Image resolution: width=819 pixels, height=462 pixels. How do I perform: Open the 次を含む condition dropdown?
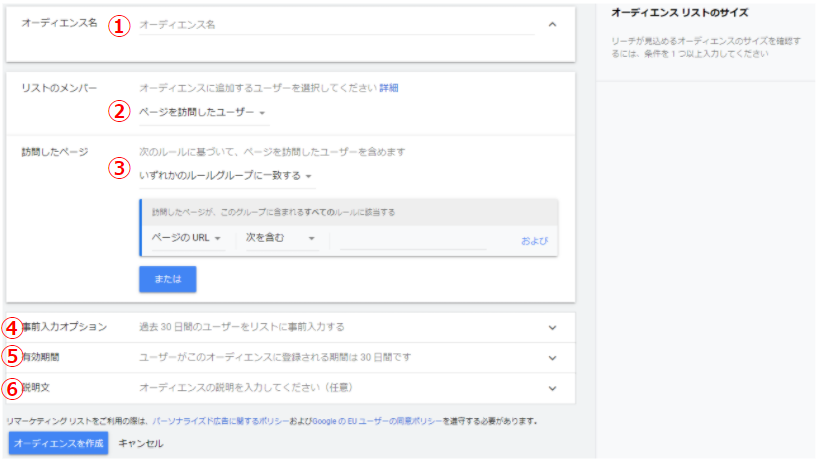280,238
